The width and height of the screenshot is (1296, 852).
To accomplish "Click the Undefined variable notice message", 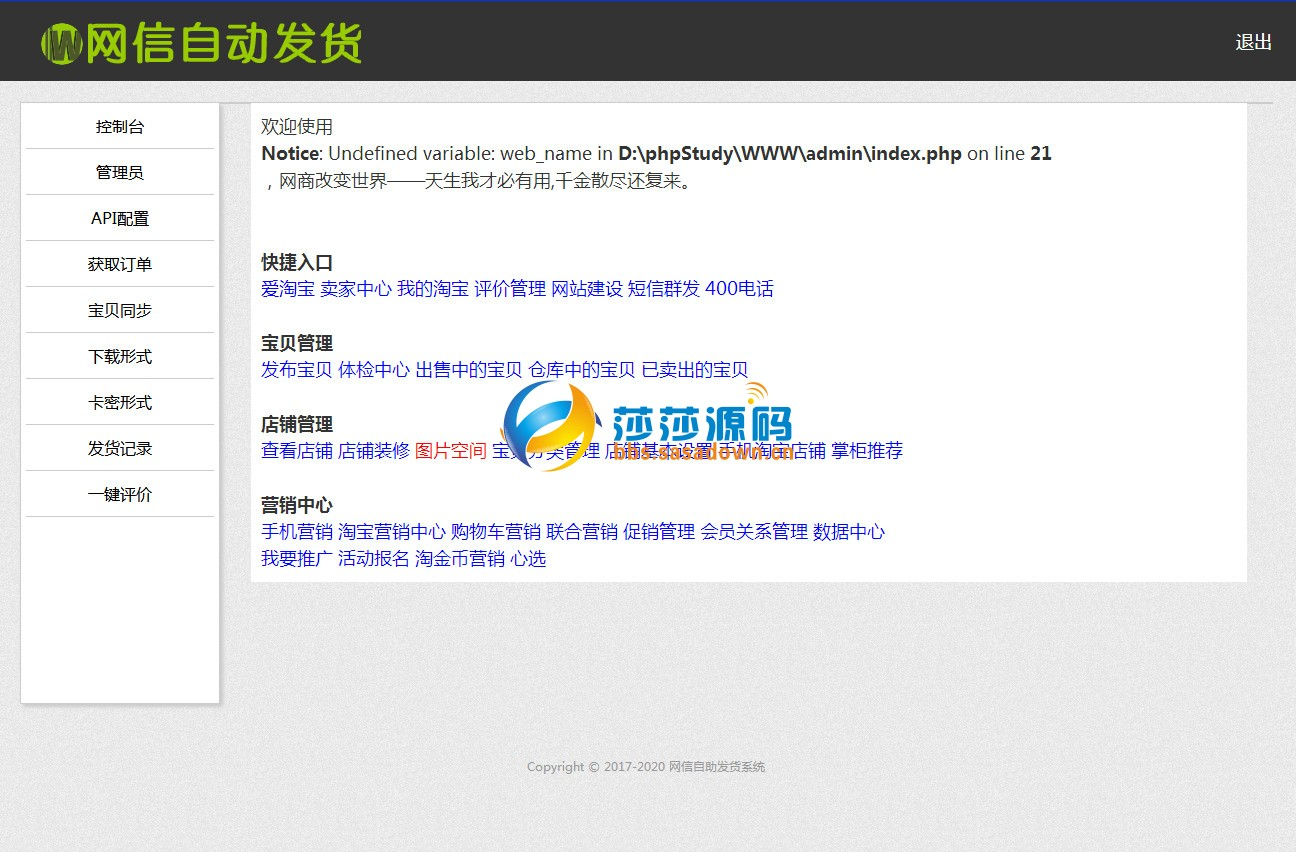I will (656, 154).
